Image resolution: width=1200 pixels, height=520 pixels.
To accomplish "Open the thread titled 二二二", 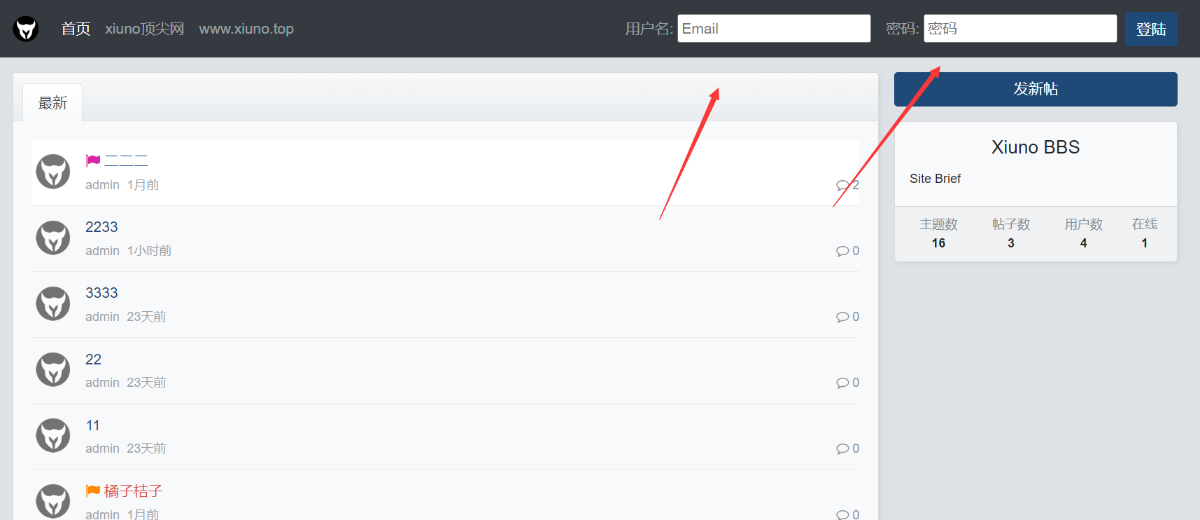I will tap(126, 161).
